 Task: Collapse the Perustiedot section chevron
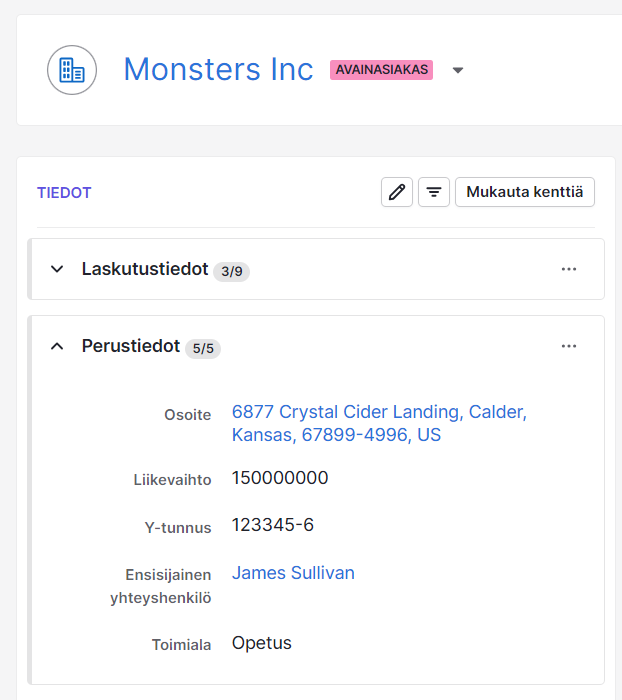pyautogui.click(x=57, y=346)
